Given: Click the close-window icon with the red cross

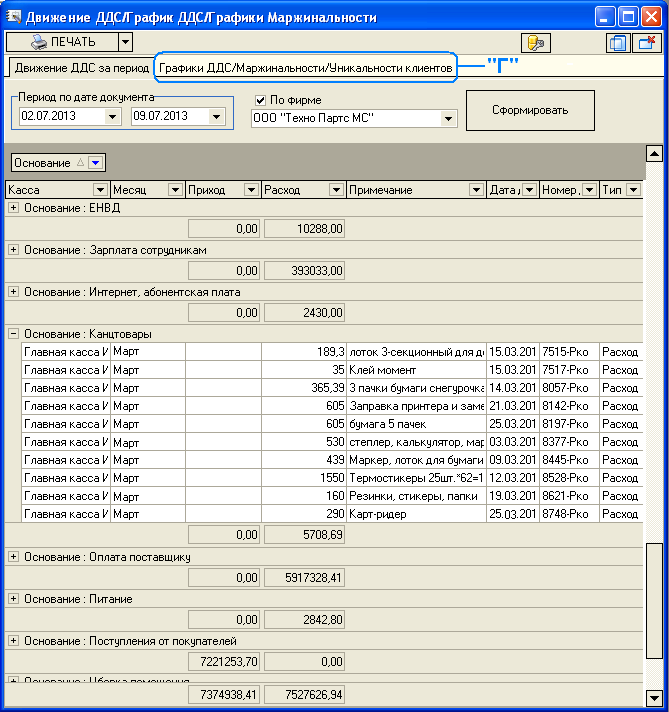Looking at the screenshot, I should [646, 43].
